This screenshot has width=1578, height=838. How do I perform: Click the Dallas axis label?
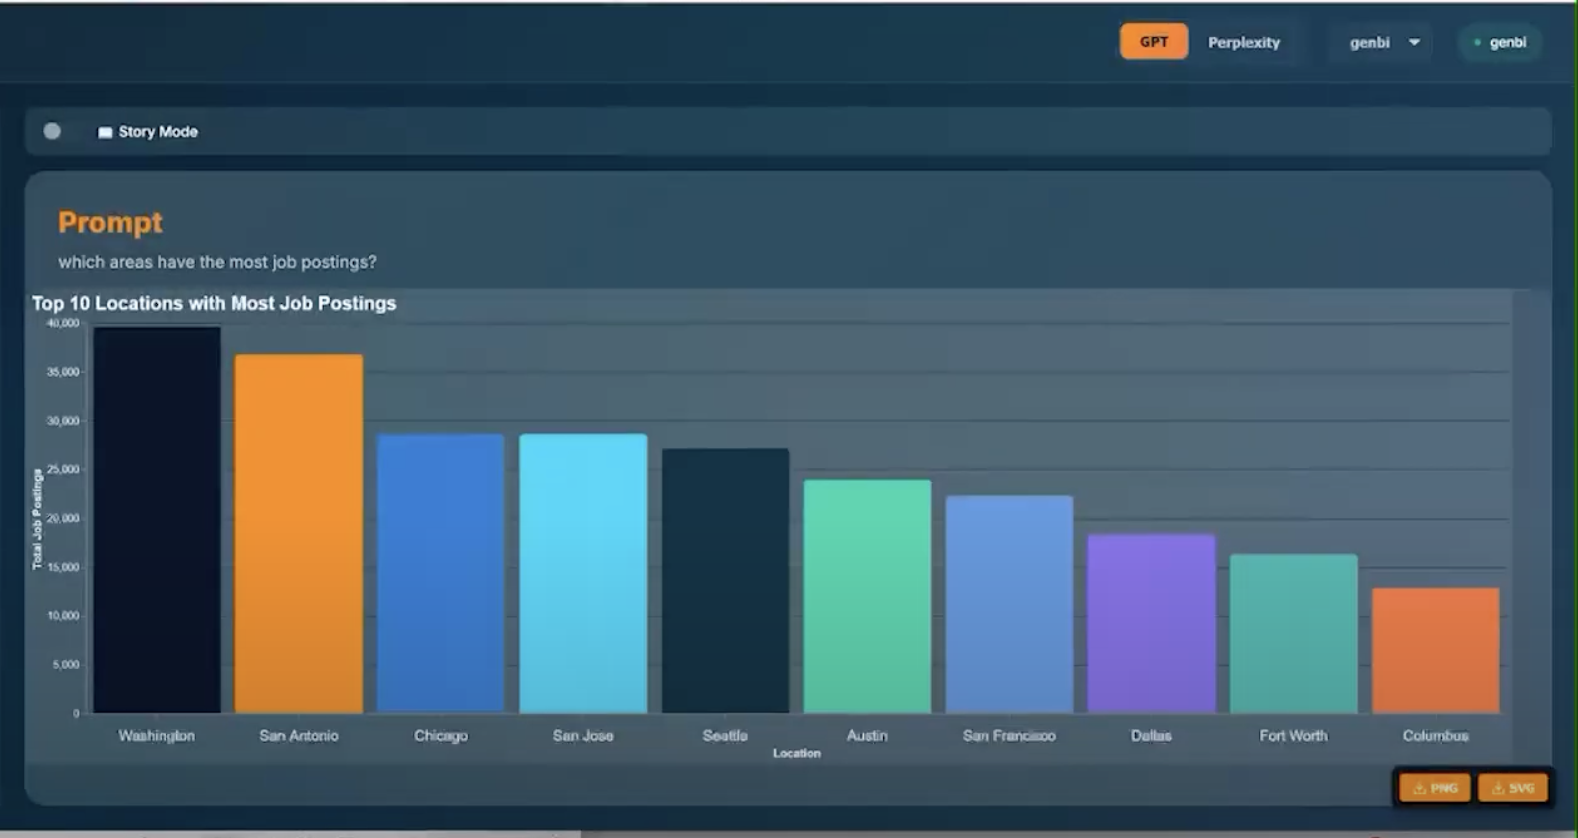1151,735
